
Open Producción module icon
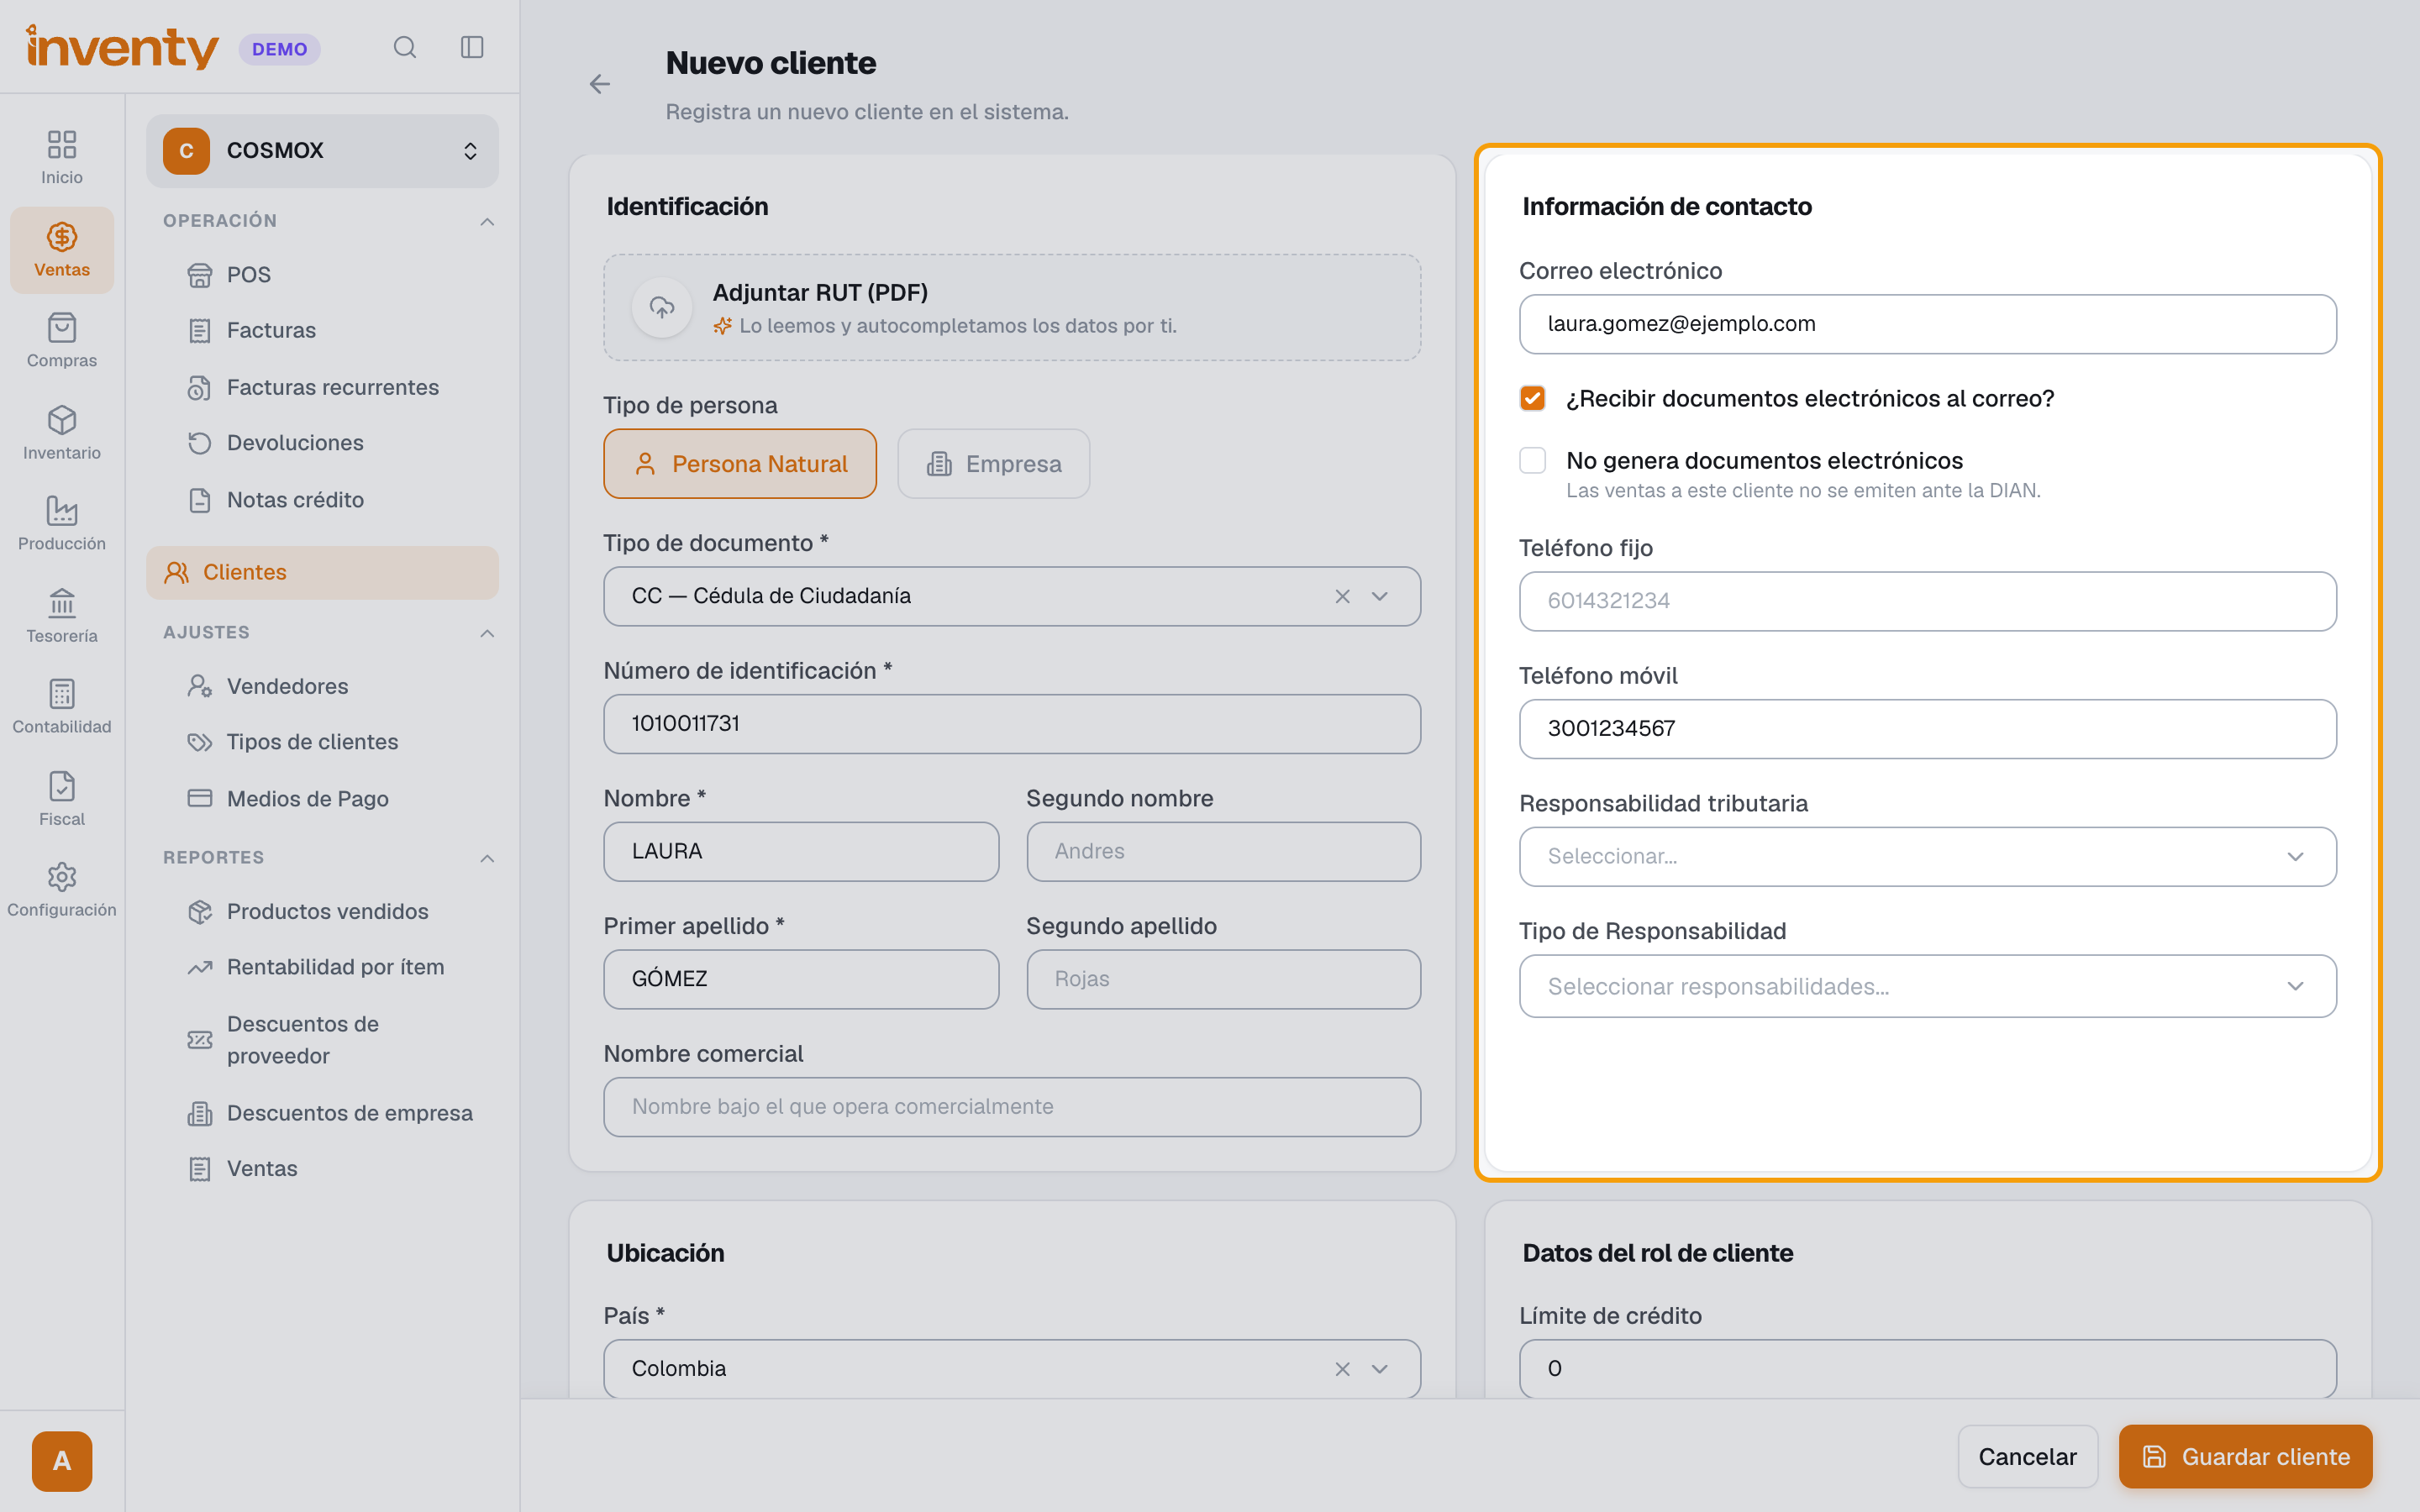pyautogui.click(x=62, y=524)
